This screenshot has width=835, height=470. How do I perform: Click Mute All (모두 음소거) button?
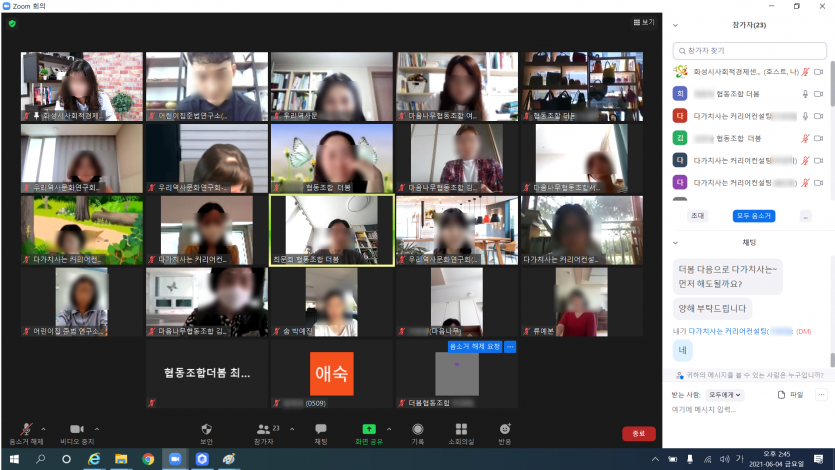(x=754, y=216)
